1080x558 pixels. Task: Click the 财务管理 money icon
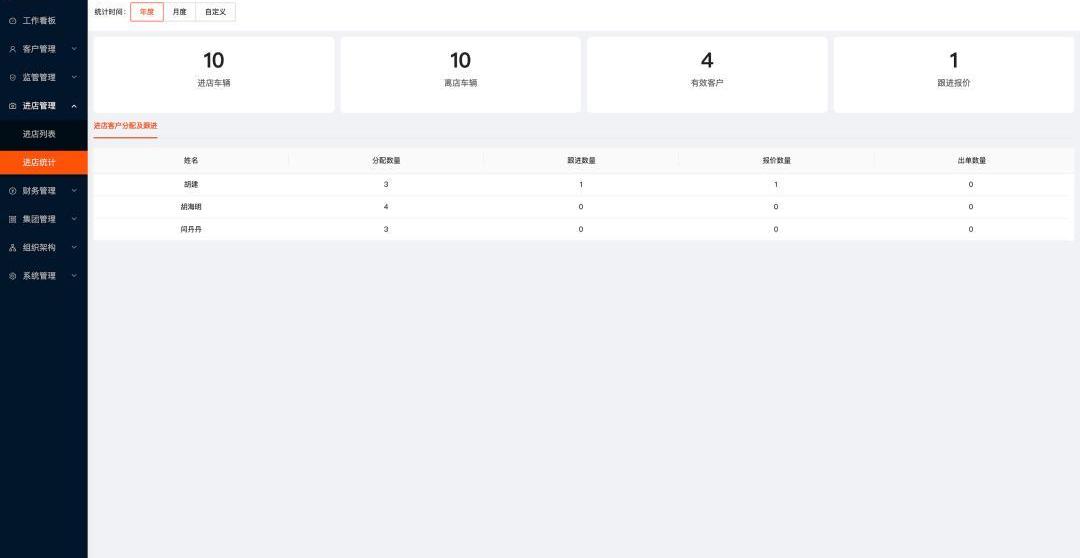pos(12,191)
